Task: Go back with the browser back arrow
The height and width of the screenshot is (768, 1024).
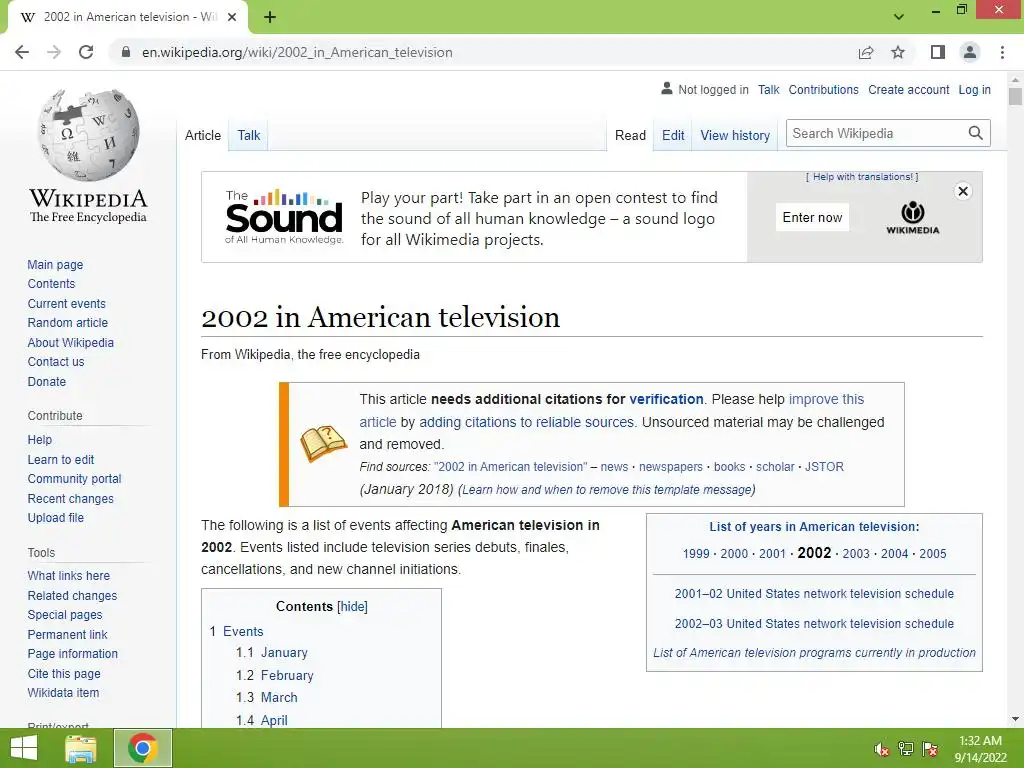Action: tap(22, 52)
